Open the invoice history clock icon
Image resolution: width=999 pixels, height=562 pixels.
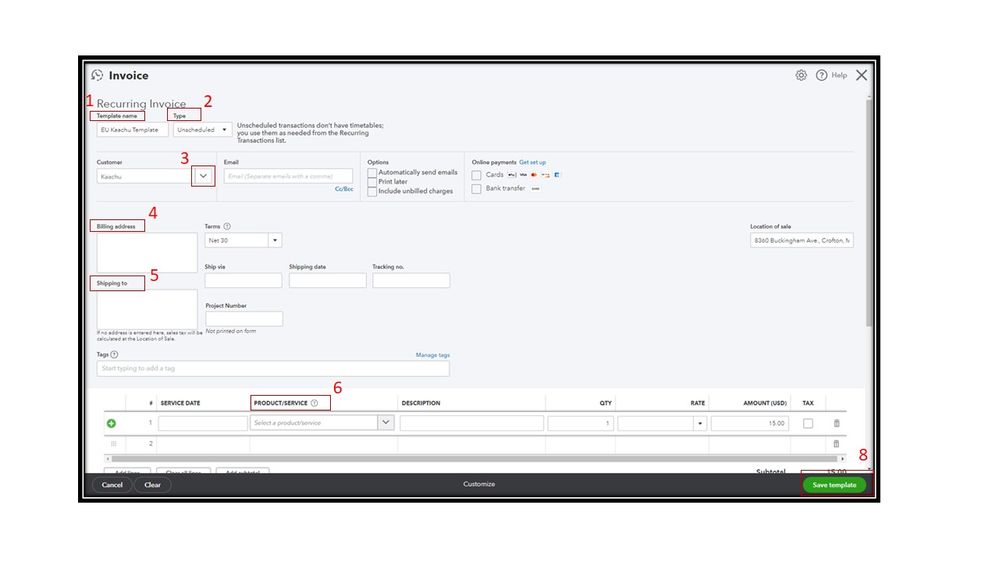click(97, 75)
